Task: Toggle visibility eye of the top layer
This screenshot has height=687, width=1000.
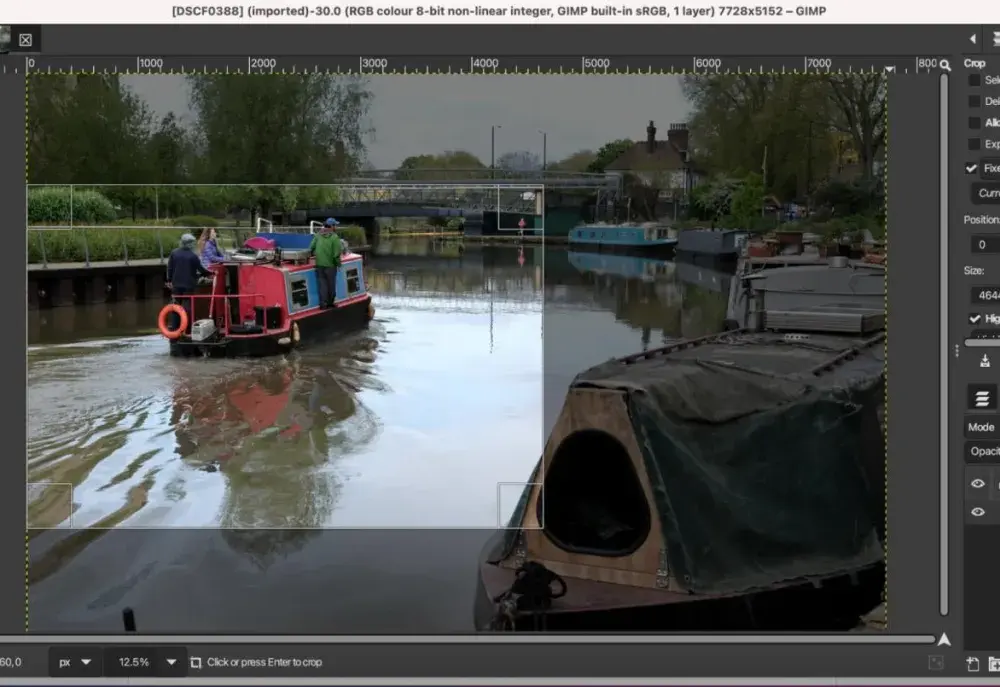Action: 978,484
